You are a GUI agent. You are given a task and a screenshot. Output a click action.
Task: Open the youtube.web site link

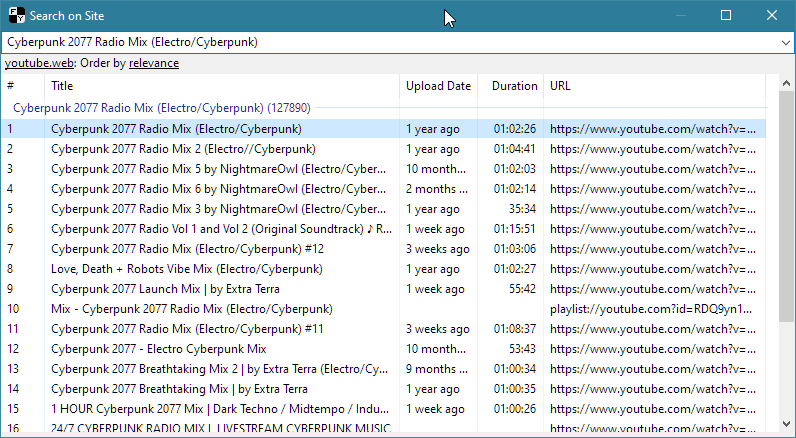tap(39, 63)
